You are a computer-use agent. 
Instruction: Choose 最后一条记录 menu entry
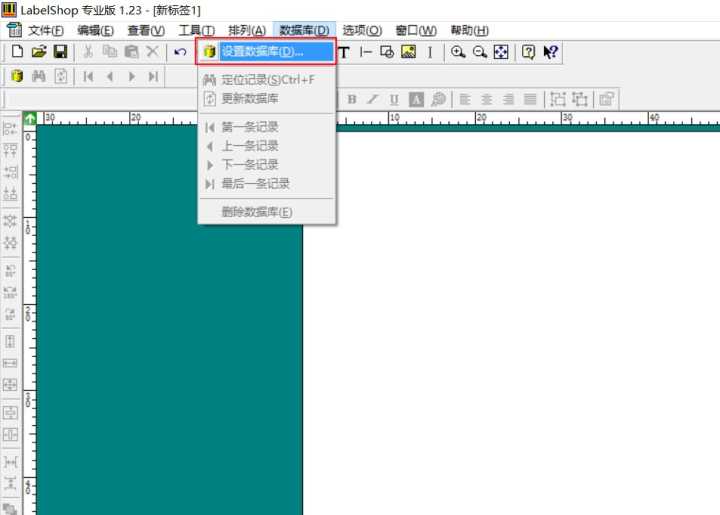(x=266, y=184)
